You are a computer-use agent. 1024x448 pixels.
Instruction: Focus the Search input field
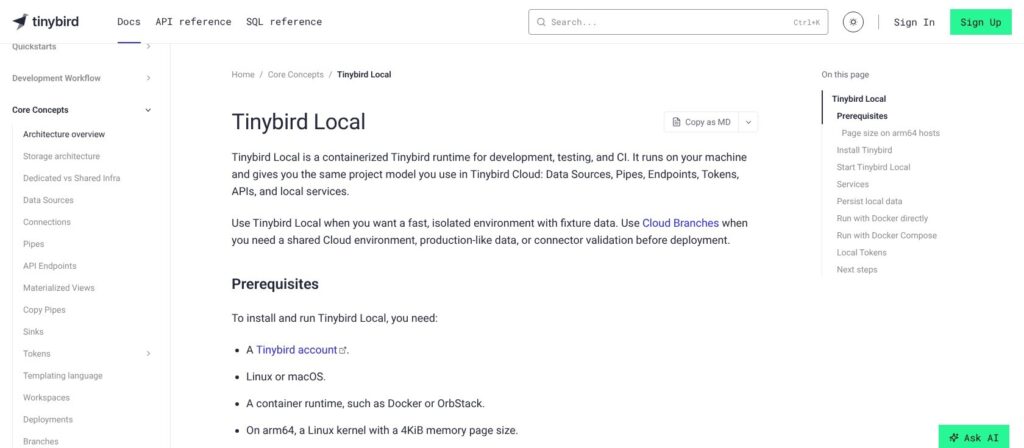678,22
